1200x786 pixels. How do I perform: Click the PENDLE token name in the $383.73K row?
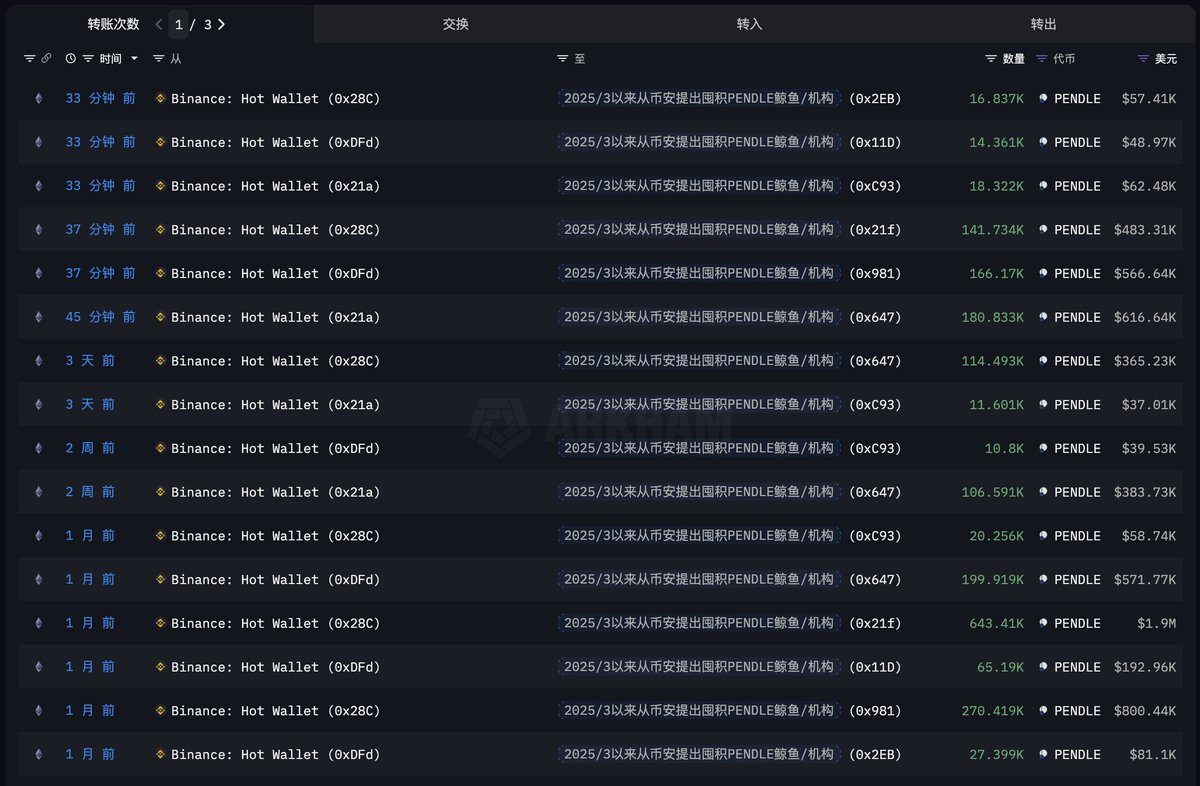pyautogui.click(x=1077, y=492)
